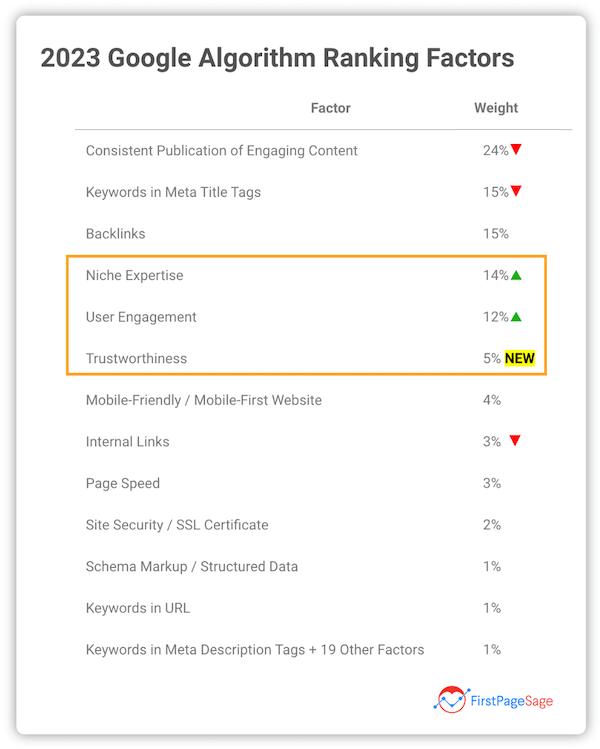Click Schema Markup / Structured Data row
This screenshot has height=749, width=600.
pyautogui.click(x=192, y=566)
